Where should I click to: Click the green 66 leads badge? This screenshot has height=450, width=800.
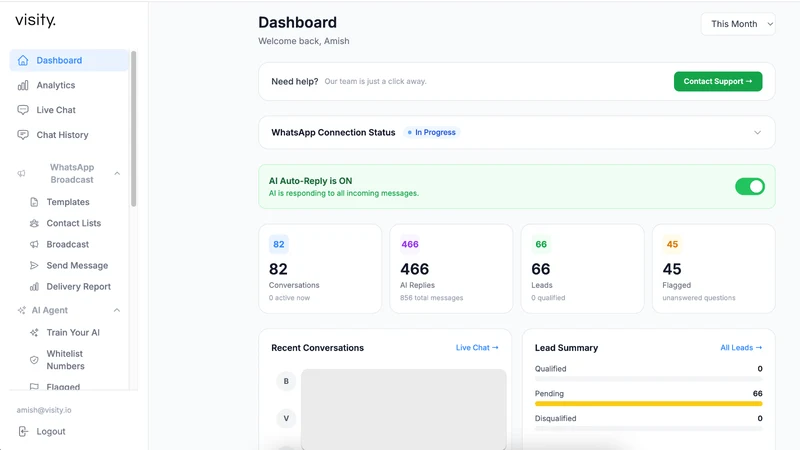541,244
